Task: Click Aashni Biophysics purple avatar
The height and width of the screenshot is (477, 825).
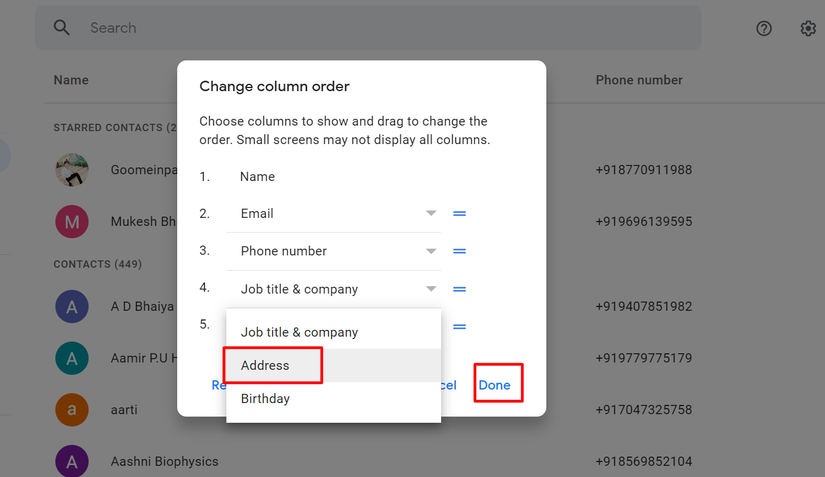Action: point(72,461)
